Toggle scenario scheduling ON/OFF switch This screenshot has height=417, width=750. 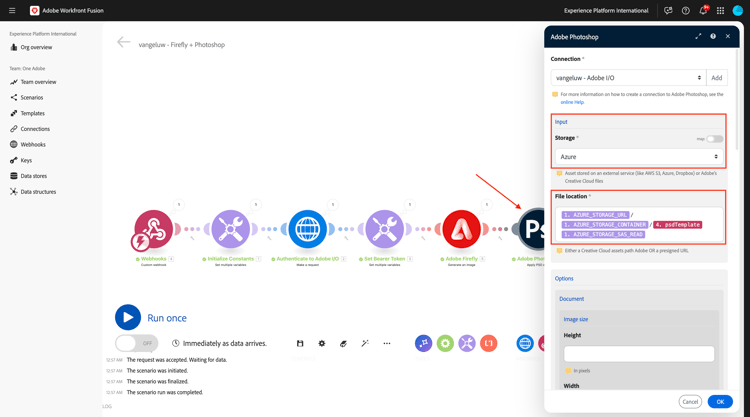pyautogui.click(x=136, y=343)
